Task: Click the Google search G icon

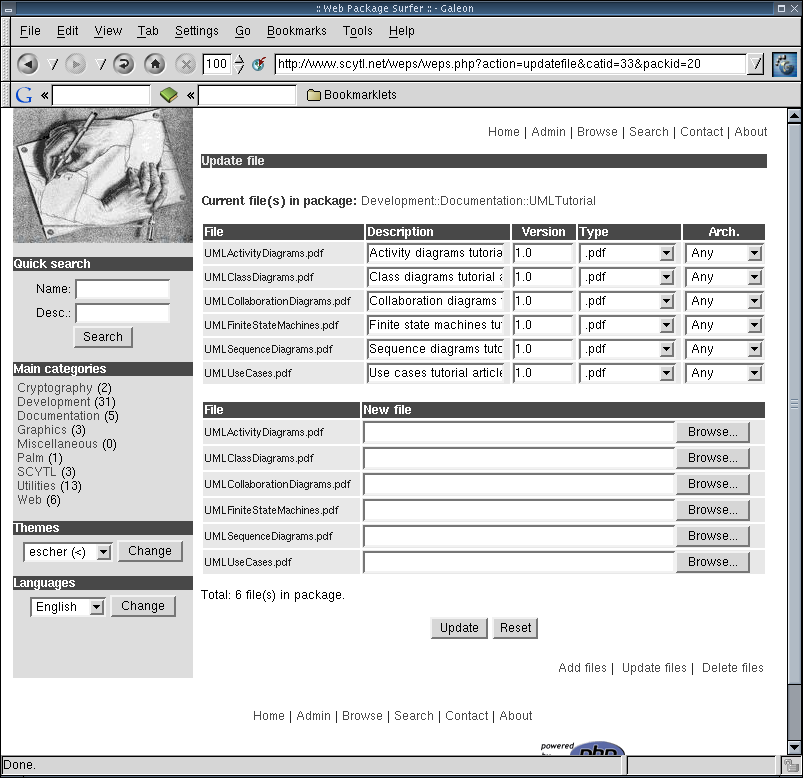Action: click(x=24, y=95)
